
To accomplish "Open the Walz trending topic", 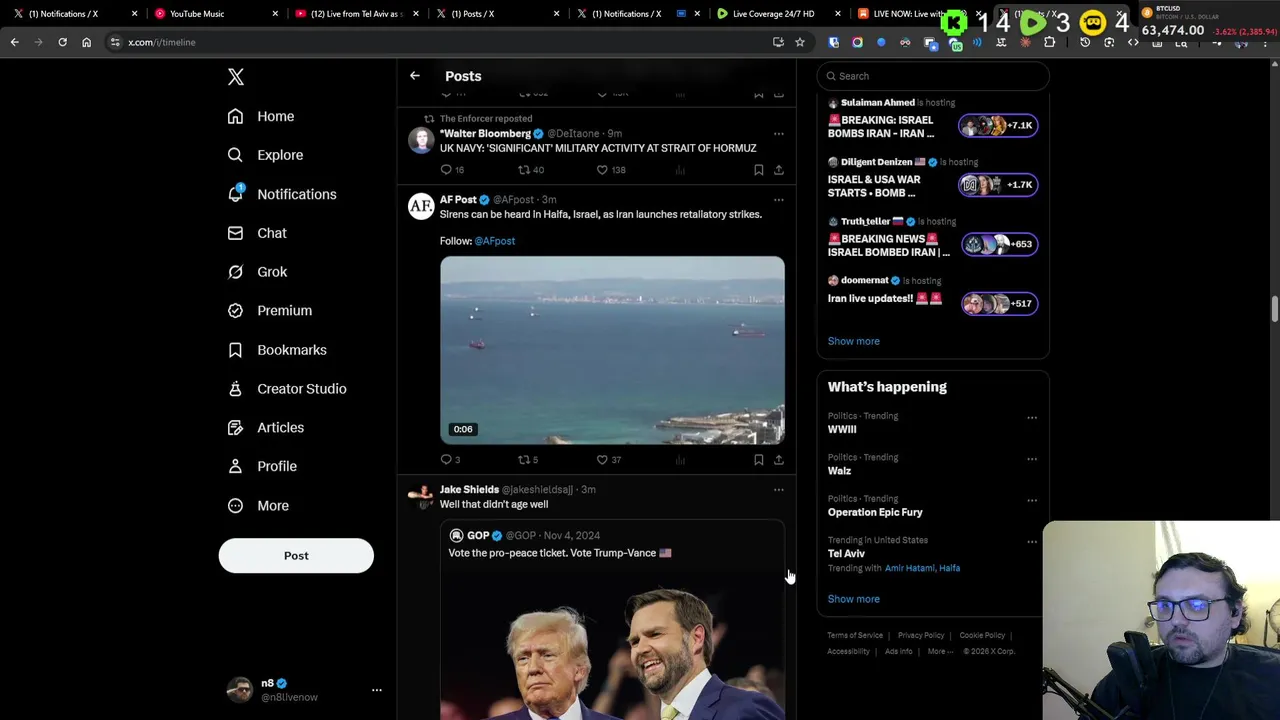I will click(x=839, y=471).
